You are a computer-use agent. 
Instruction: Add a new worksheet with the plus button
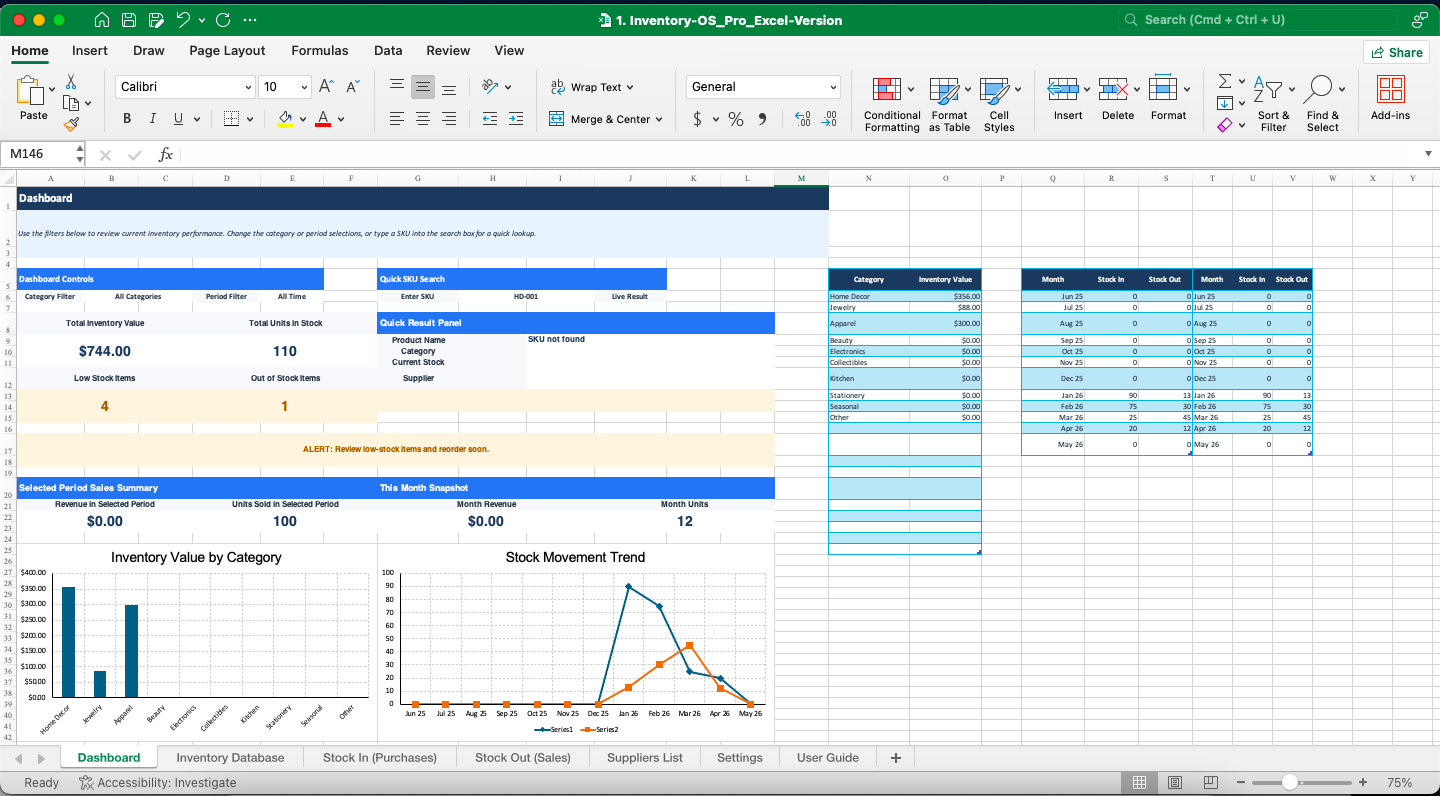coord(895,757)
